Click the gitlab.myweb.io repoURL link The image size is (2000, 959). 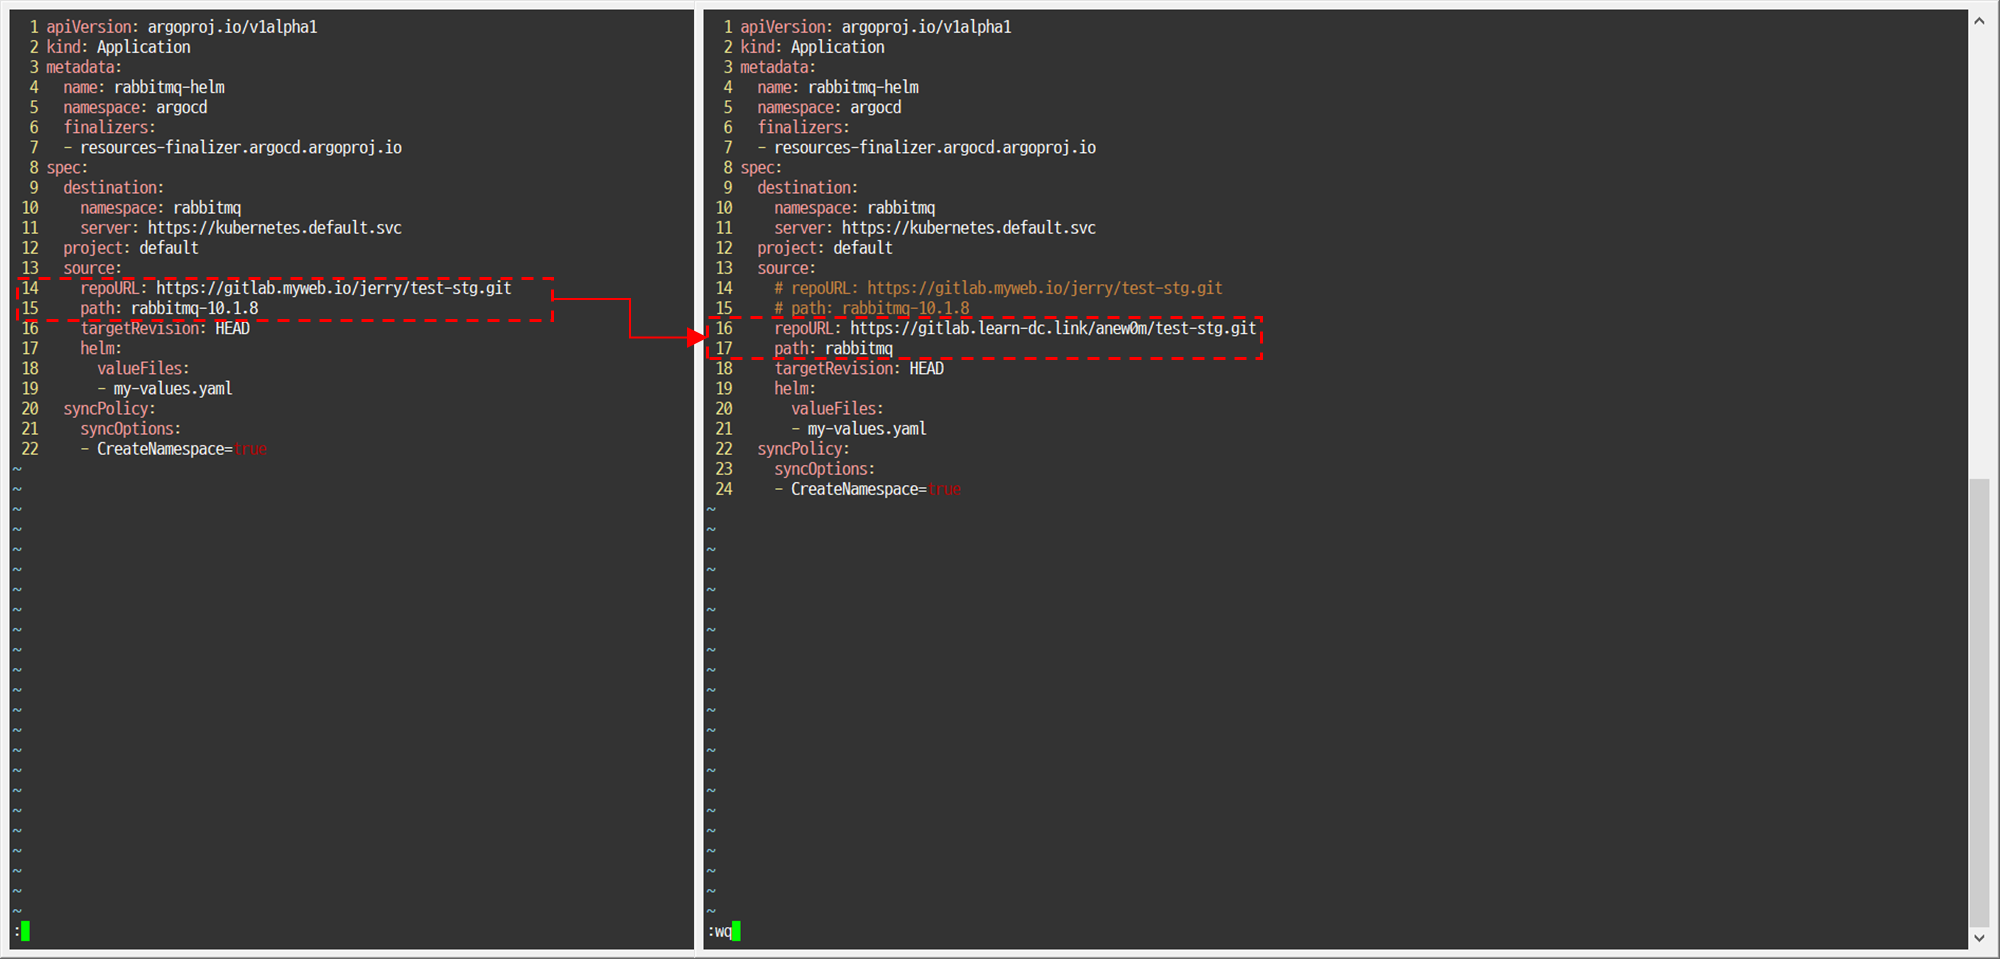pyautogui.click(x=335, y=288)
